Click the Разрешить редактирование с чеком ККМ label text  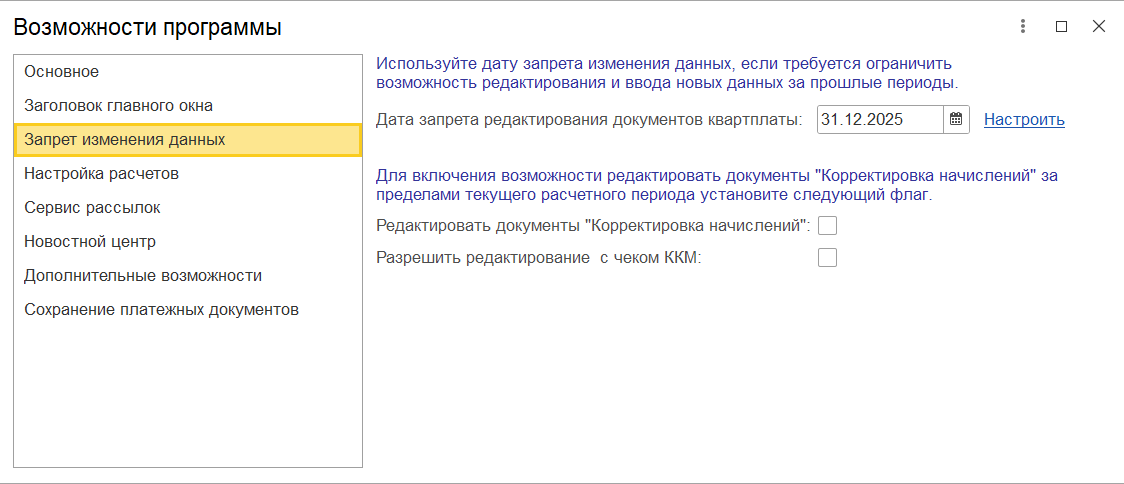point(539,258)
